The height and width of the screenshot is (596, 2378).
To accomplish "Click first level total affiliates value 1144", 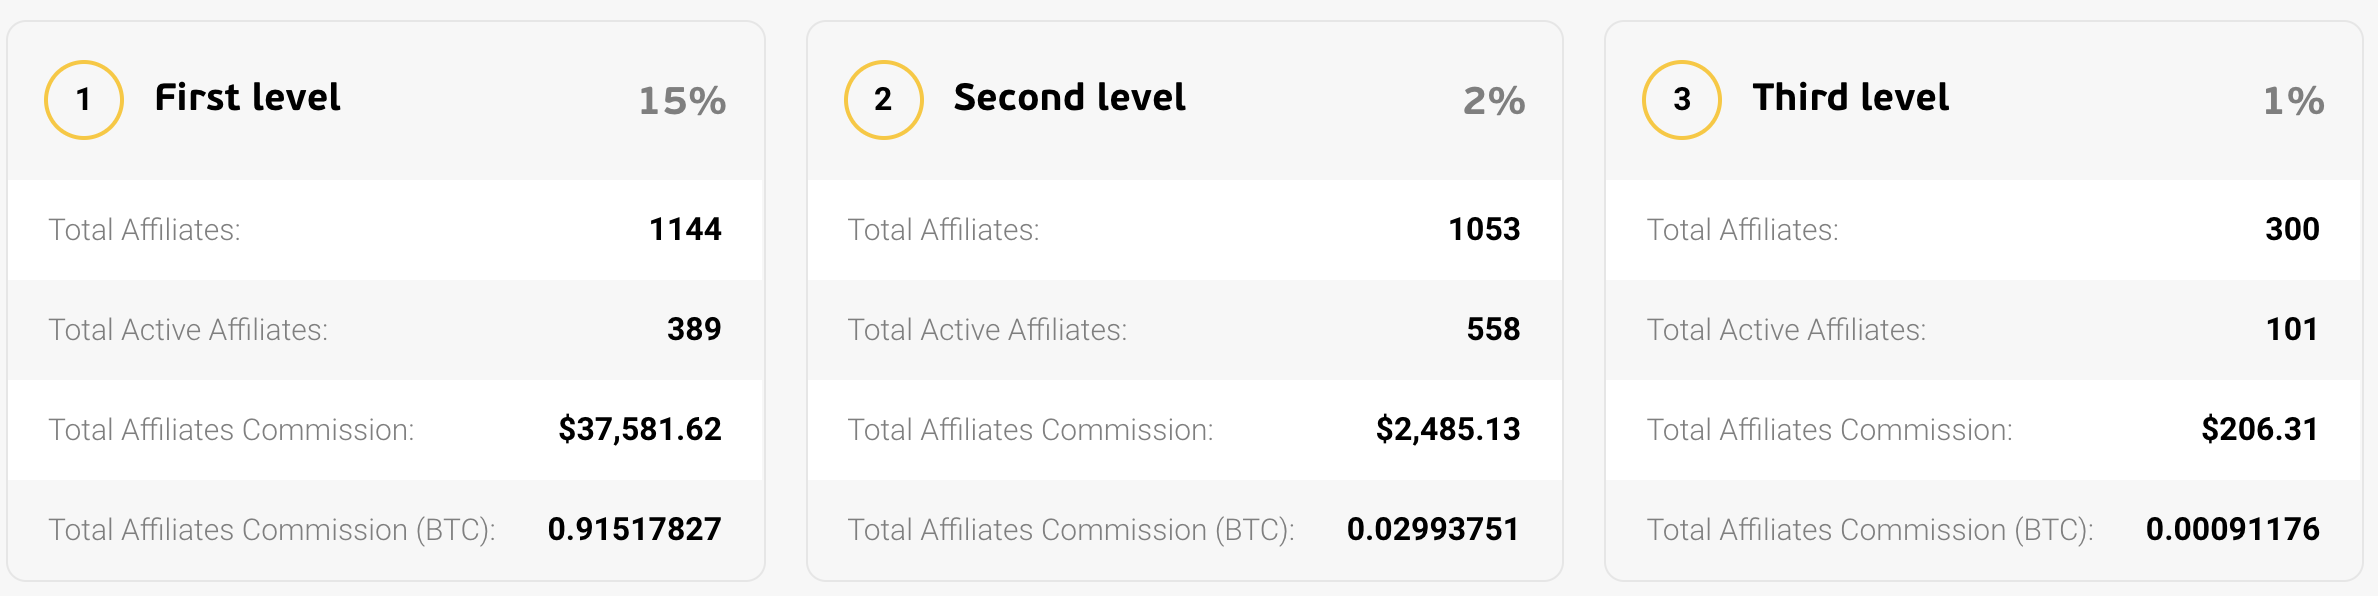I will coord(685,230).
